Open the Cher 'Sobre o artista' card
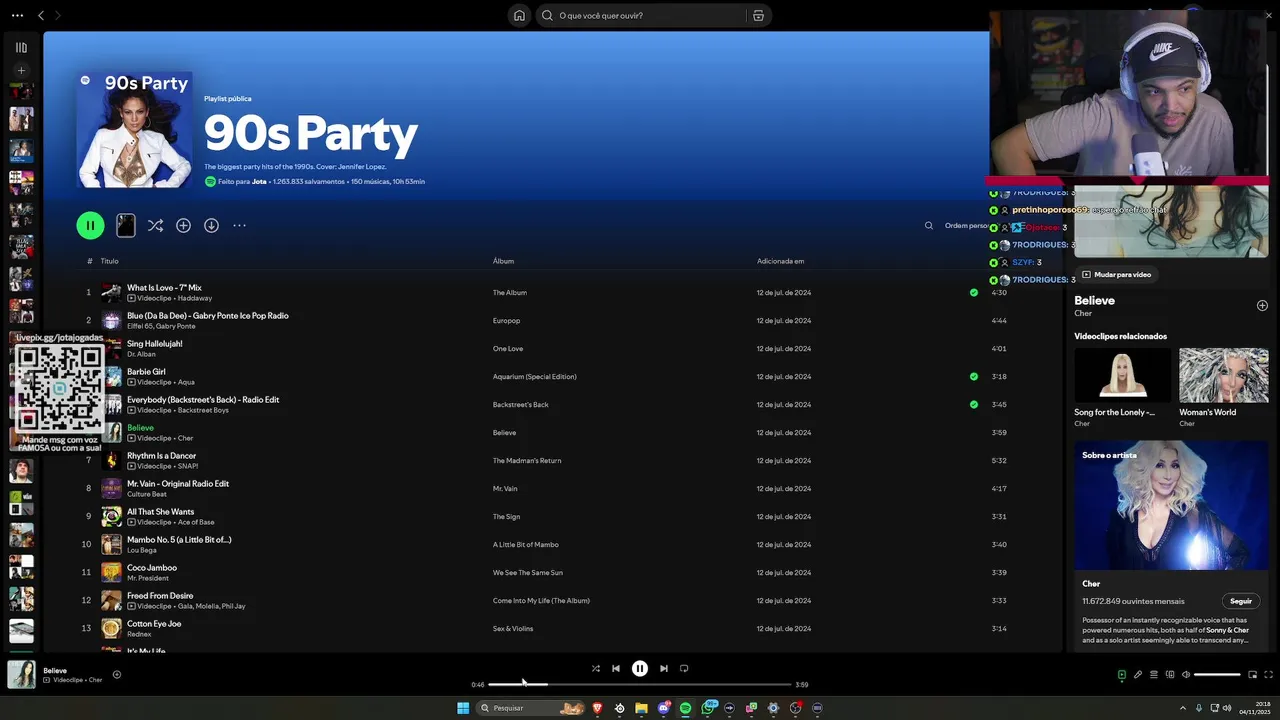This screenshot has height=720, width=1280. click(1171, 545)
